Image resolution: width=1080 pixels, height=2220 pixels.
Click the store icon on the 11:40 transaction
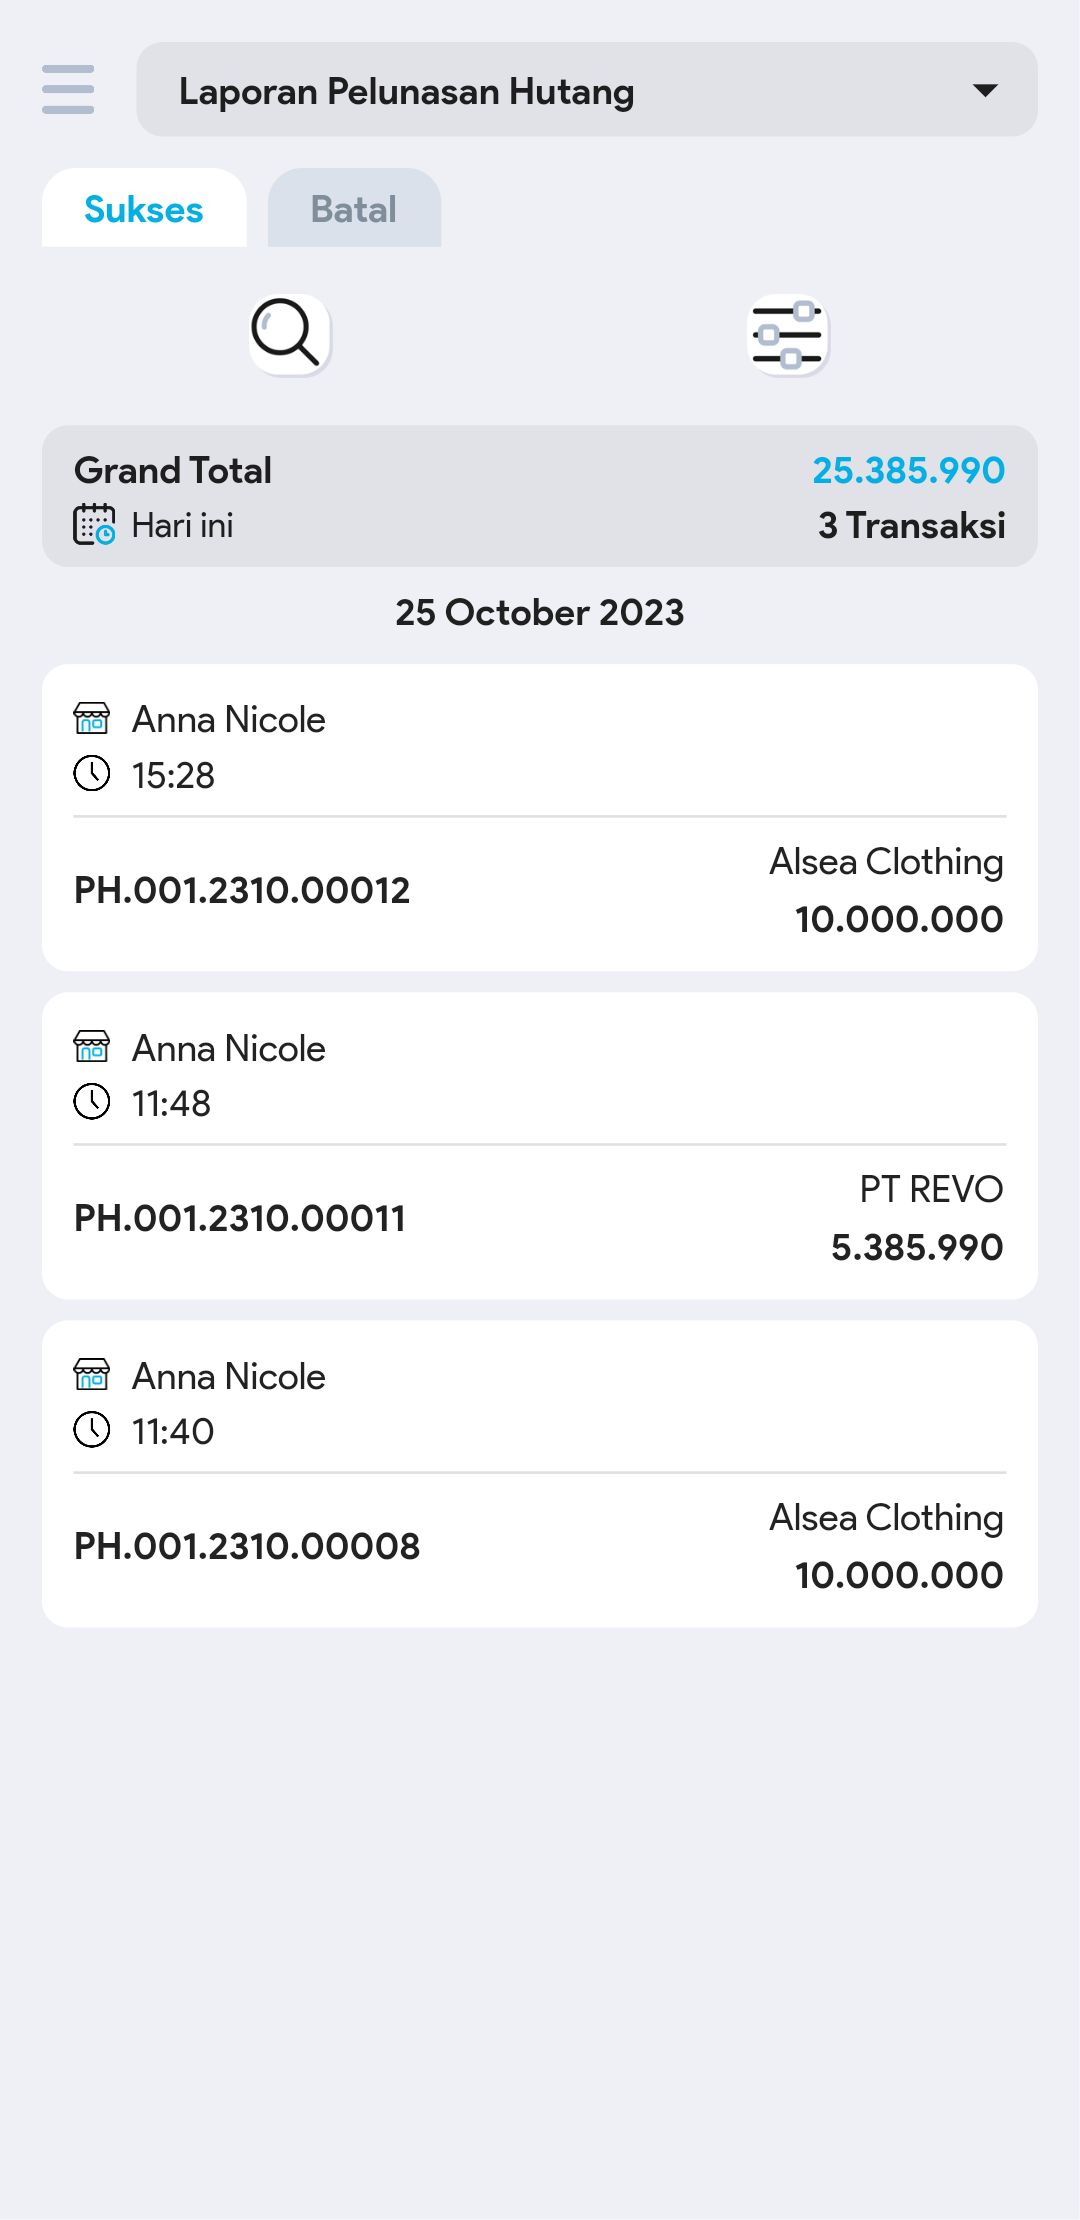[92, 1375]
